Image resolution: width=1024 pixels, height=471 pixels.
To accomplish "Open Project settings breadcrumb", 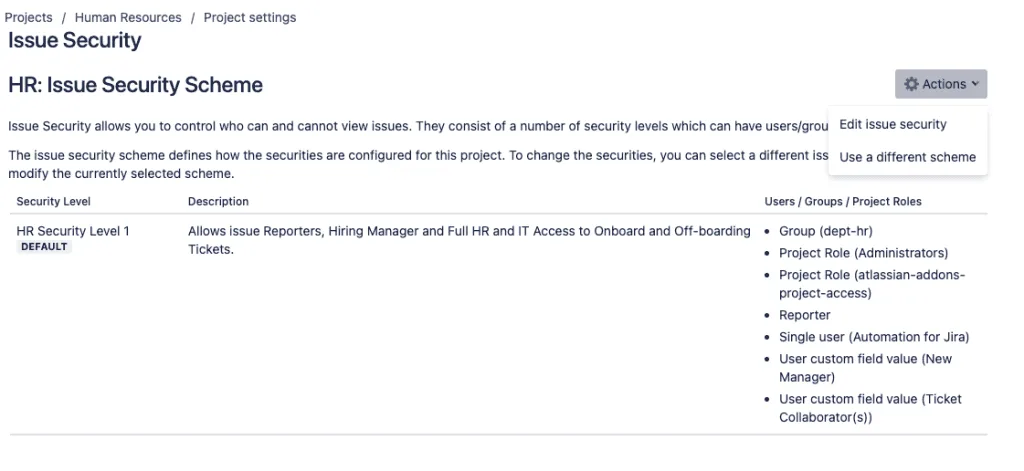I will (250, 18).
